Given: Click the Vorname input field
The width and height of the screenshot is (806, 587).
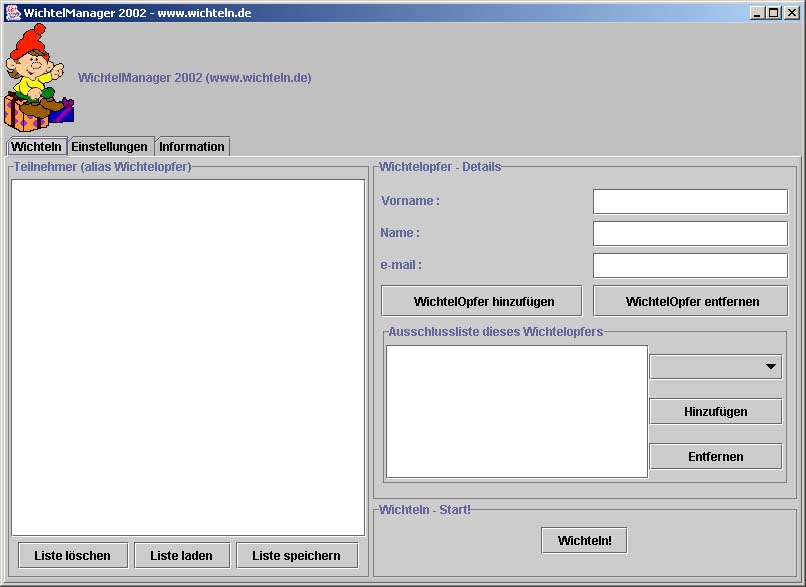Looking at the screenshot, I should [x=690, y=201].
